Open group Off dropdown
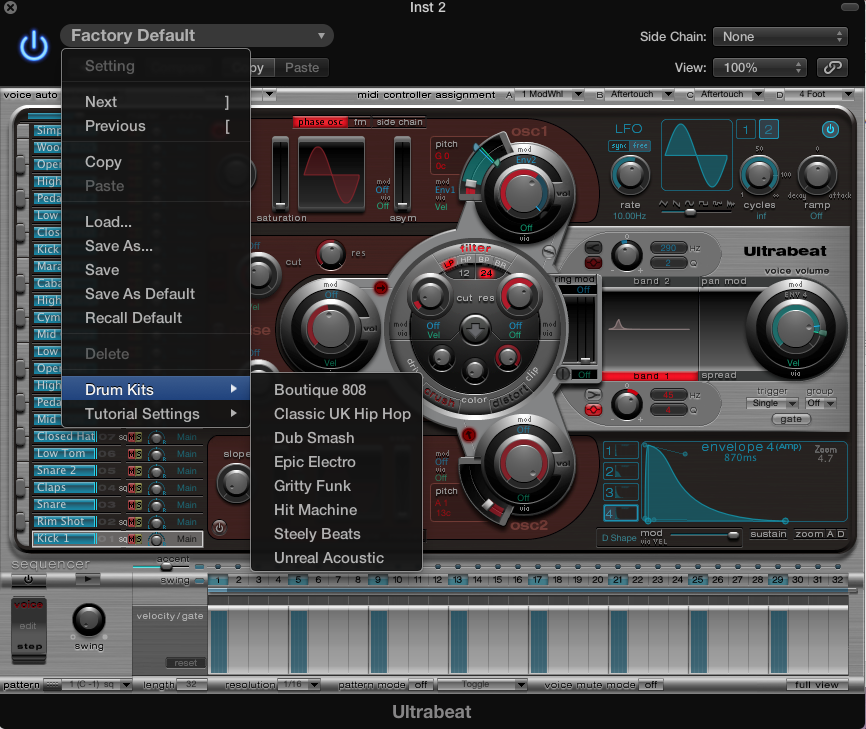The width and height of the screenshot is (866, 729). click(x=820, y=403)
